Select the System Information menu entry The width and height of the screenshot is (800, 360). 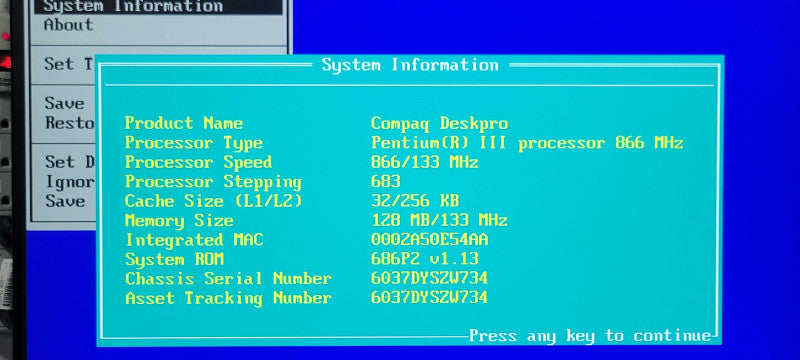pos(158,6)
